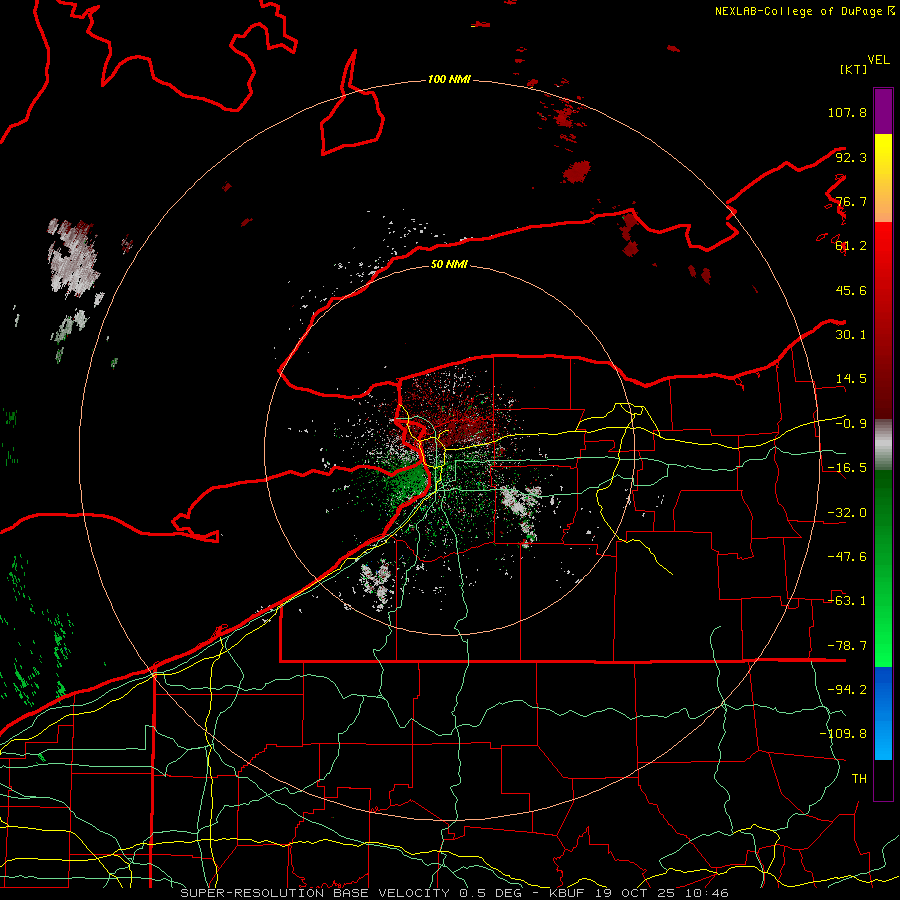Click the -16.5 value on the velocity scale
Screen dimensions: 900x900
coord(847,468)
